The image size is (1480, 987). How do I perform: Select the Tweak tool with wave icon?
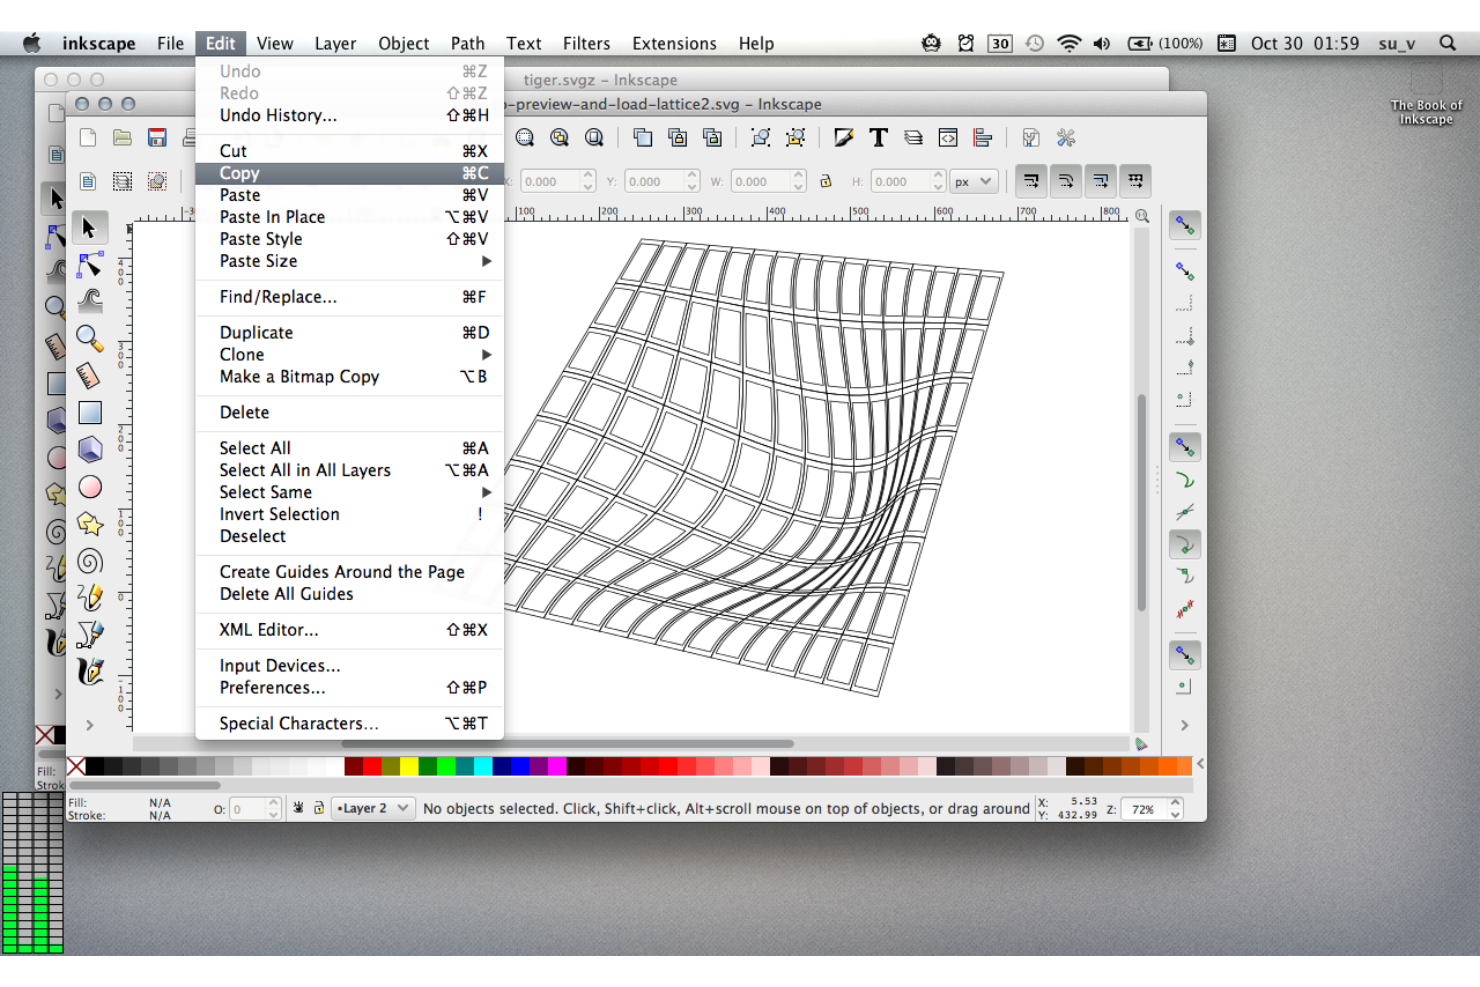click(x=90, y=301)
